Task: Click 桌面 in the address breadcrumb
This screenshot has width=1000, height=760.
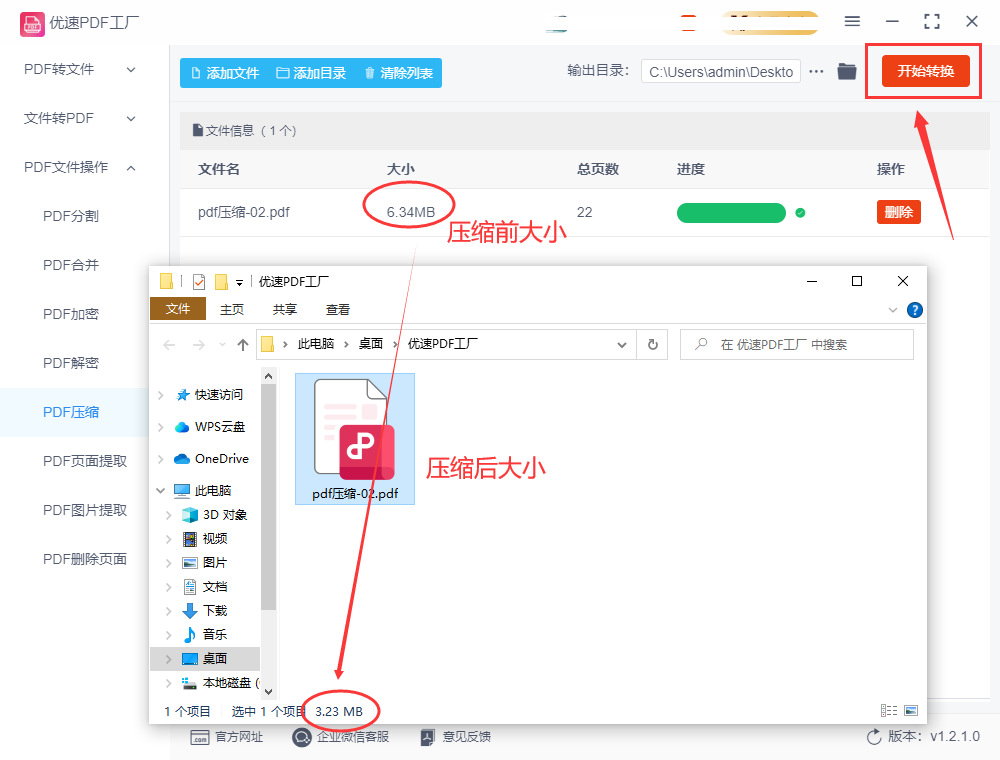Action: pos(371,344)
